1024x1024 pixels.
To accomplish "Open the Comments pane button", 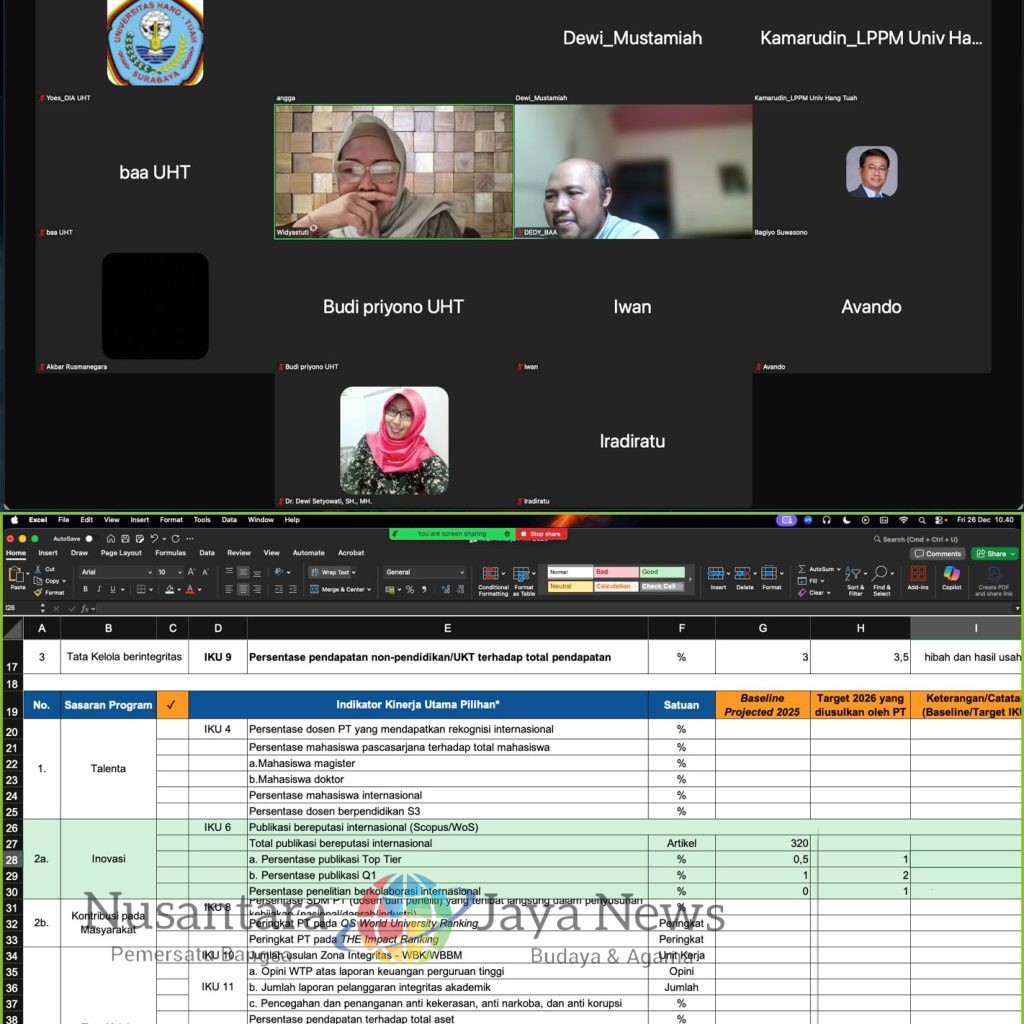I will [938, 553].
